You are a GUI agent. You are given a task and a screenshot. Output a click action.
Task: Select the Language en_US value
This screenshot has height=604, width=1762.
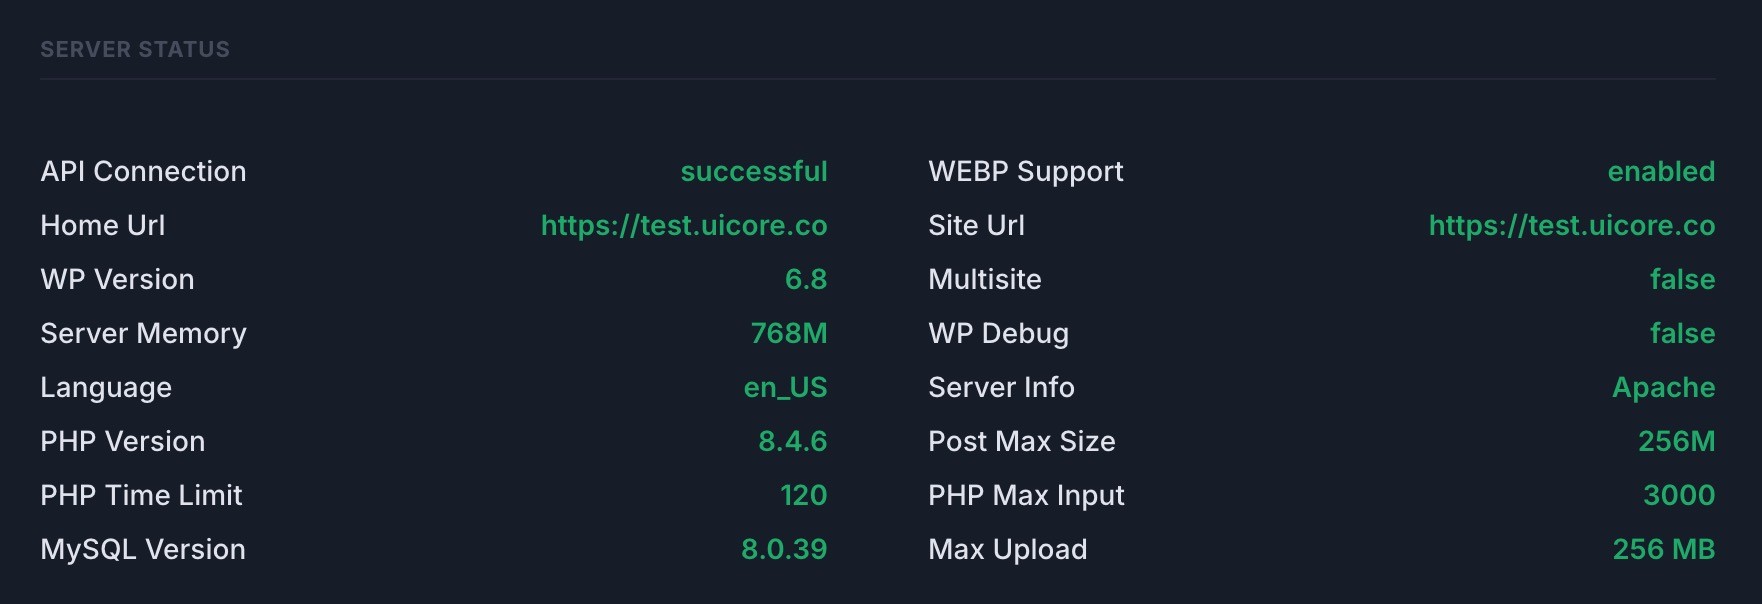[785, 387]
